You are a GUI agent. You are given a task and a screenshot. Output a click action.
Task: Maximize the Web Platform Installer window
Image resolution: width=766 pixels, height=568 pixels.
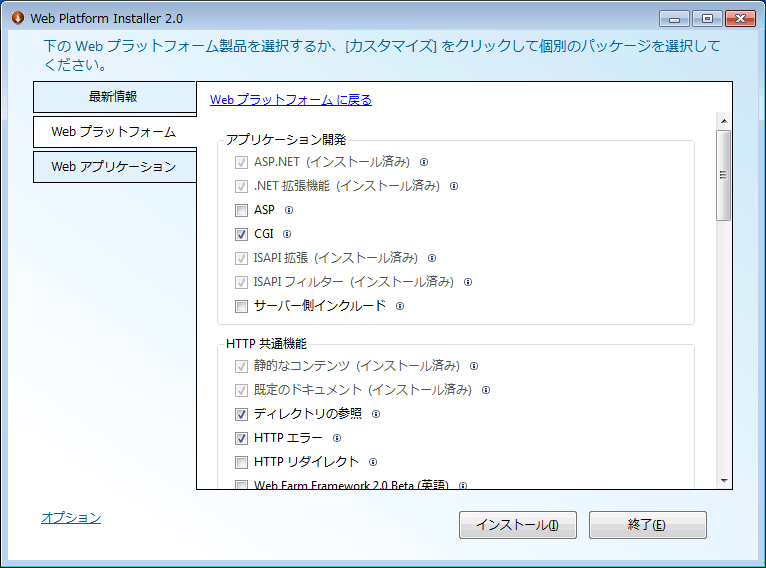[x=707, y=19]
